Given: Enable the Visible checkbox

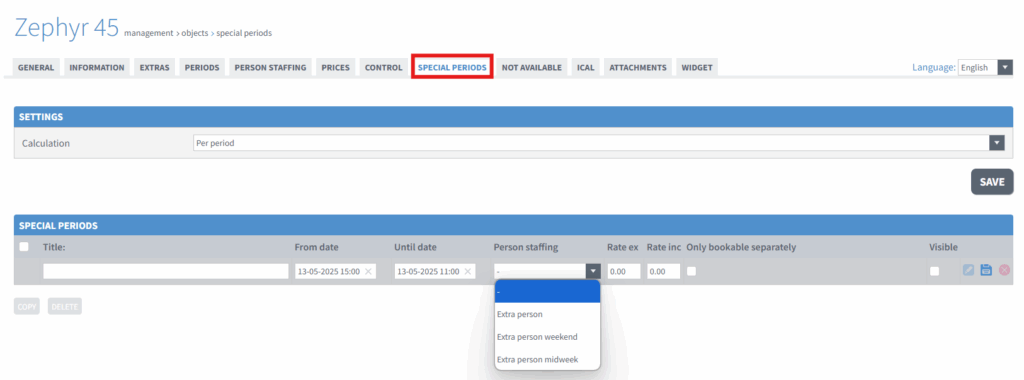Looking at the screenshot, I should click(935, 271).
